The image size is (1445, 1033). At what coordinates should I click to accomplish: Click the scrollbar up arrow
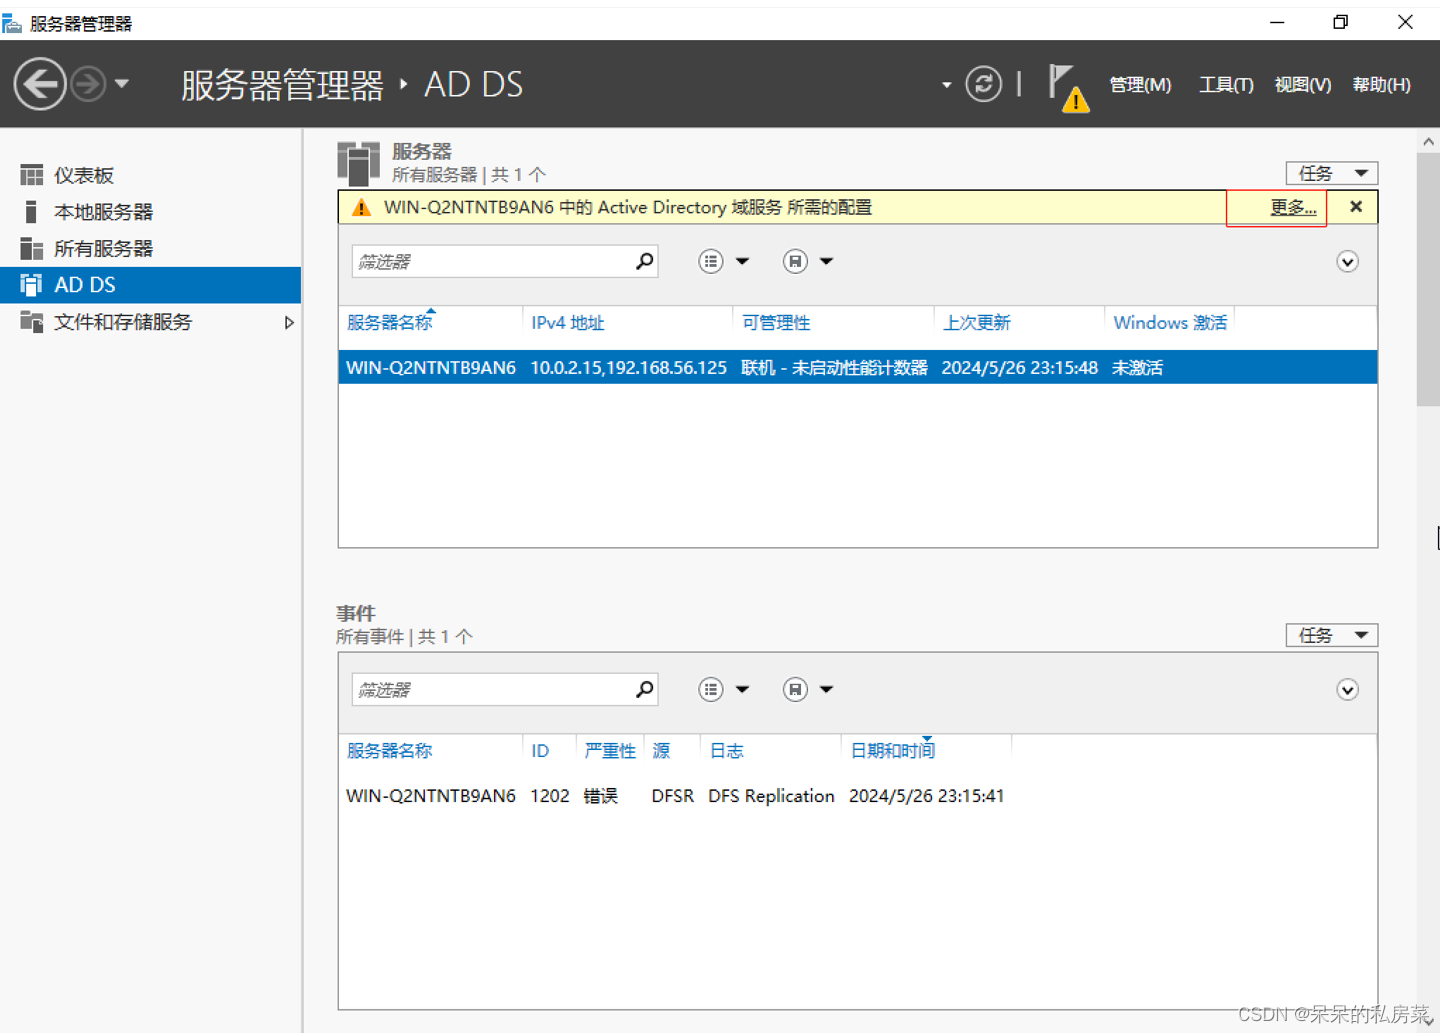tap(1428, 142)
